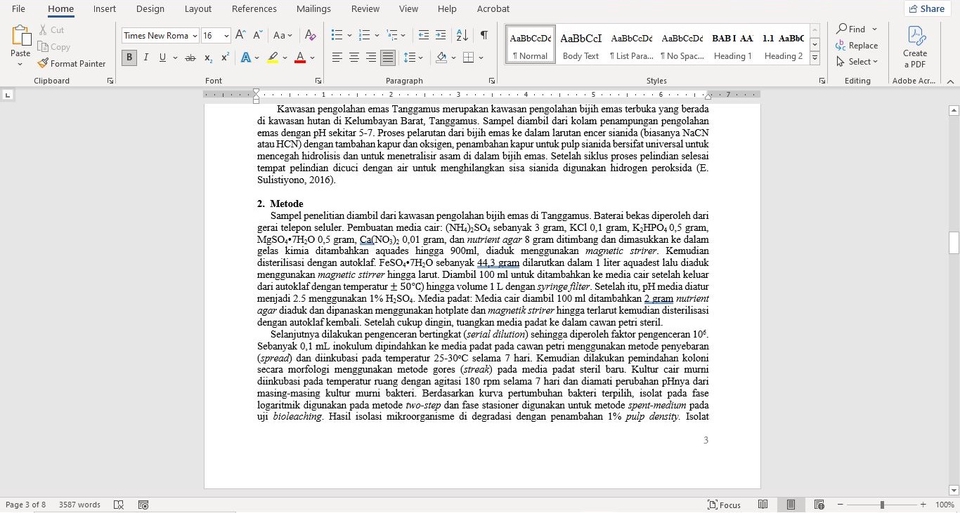
Task: Open Paste options dropdown arrow
Action: click(20, 63)
